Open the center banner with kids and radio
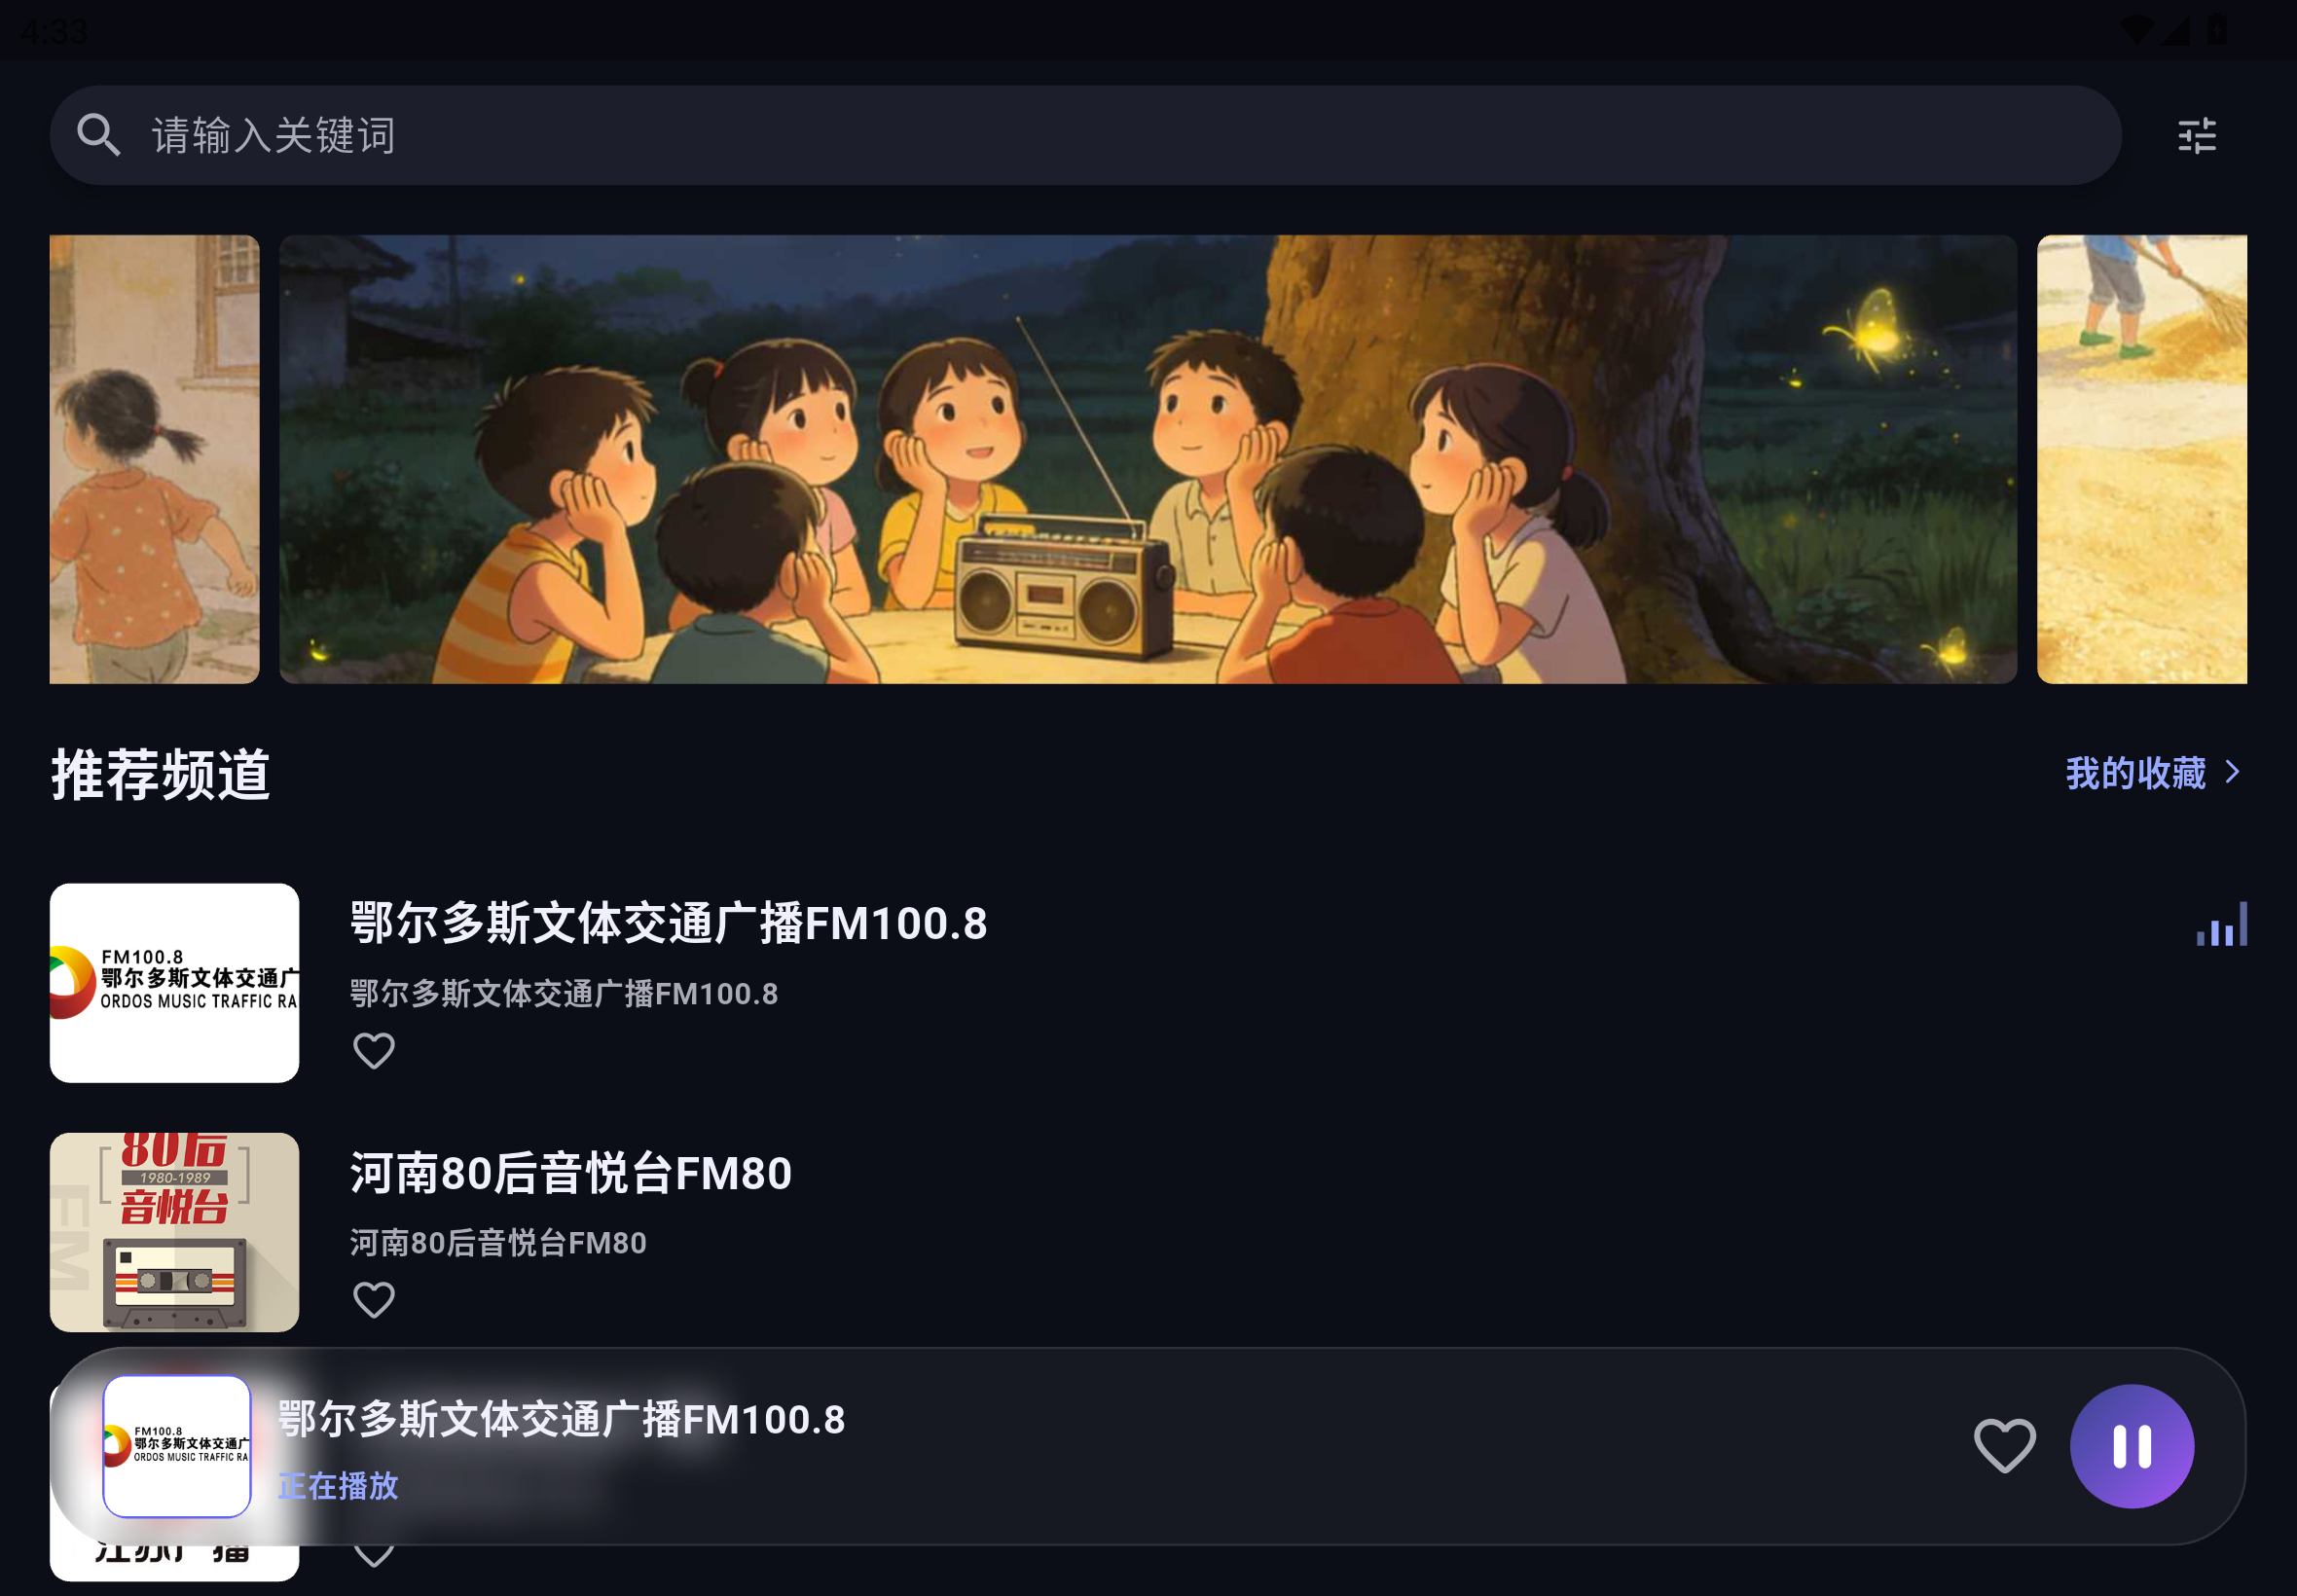Image resolution: width=2297 pixels, height=1596 pixels. 1147,459
